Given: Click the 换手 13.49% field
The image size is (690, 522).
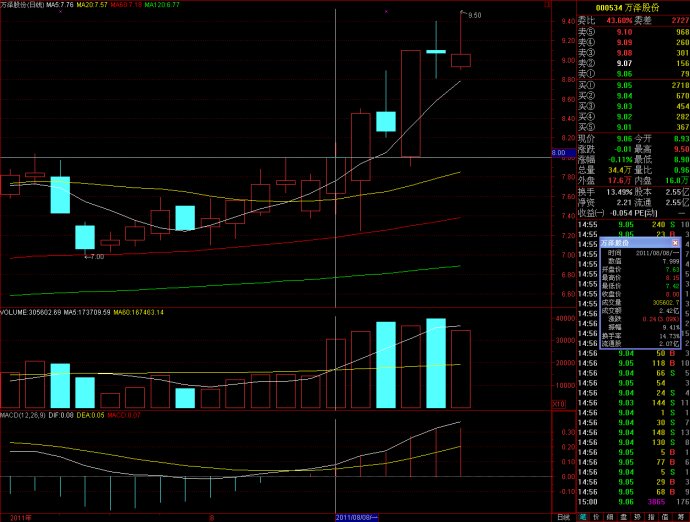Looking at the screenshot, I should (x=605, y=192).
